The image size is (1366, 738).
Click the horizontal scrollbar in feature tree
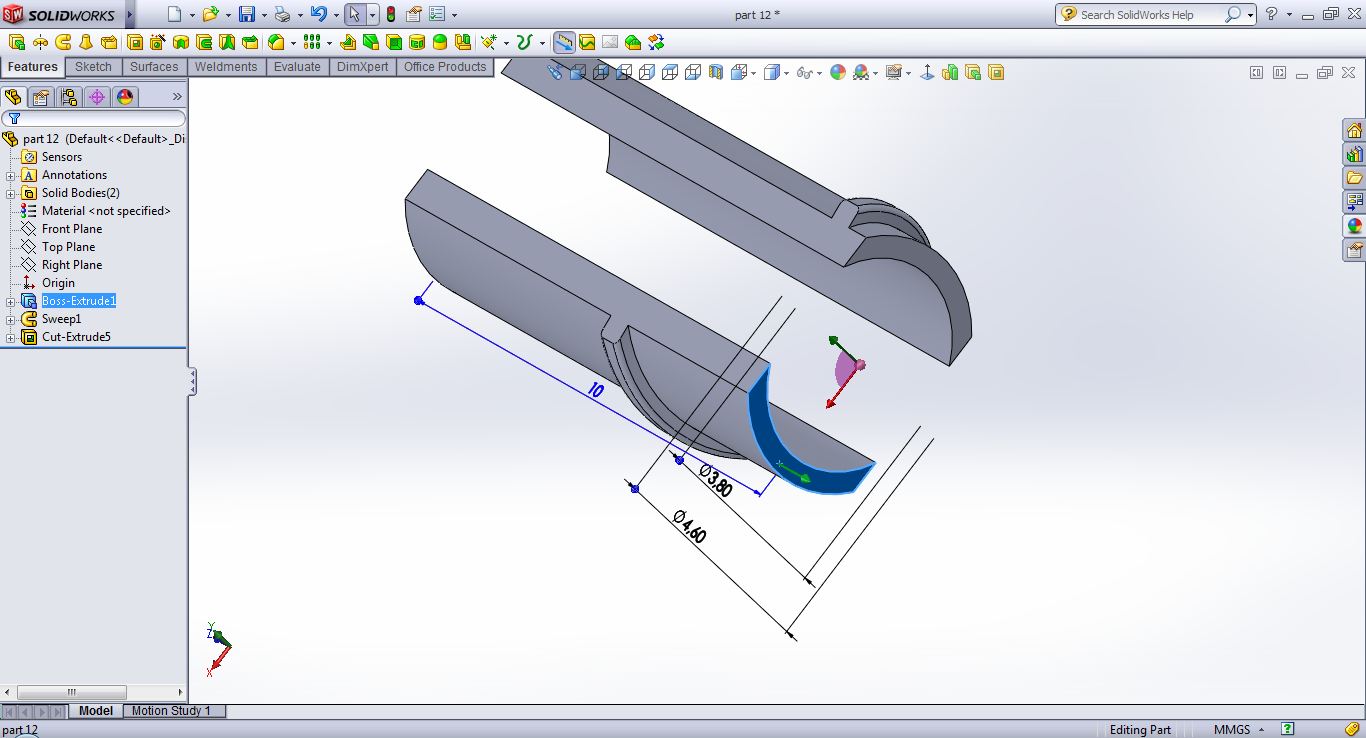72,692
